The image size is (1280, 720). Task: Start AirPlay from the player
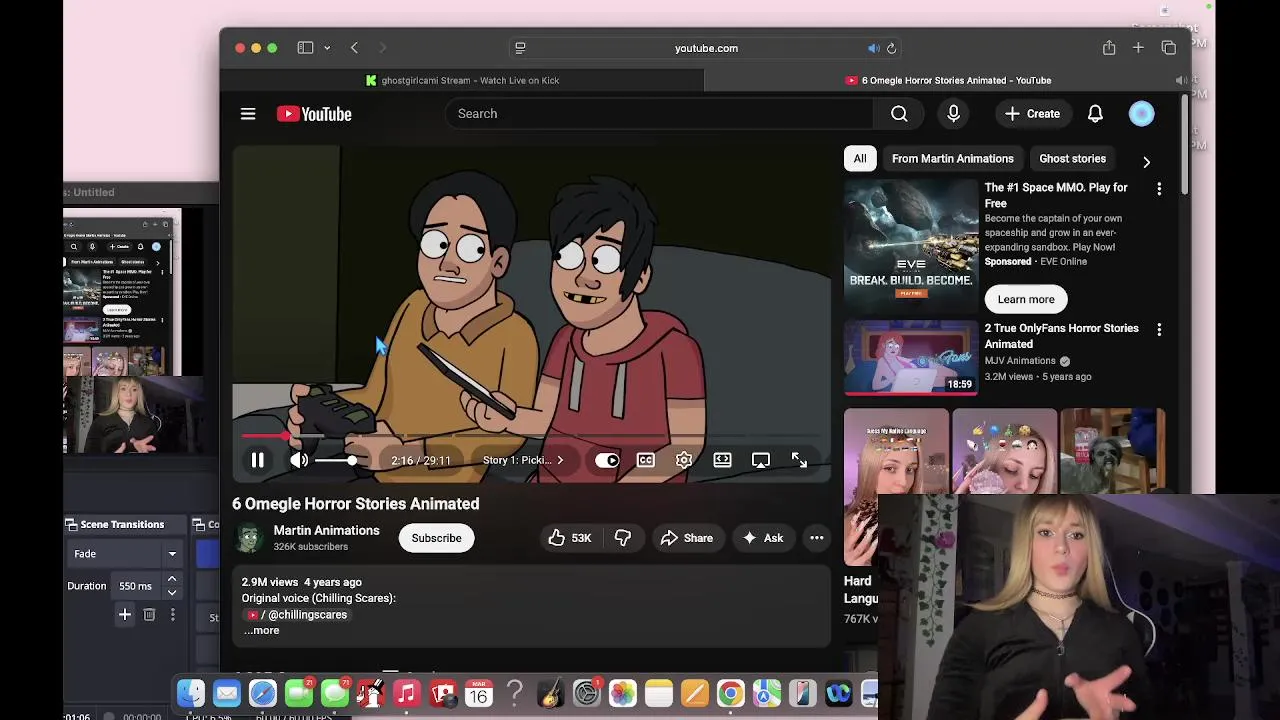[x=761, y=460]
